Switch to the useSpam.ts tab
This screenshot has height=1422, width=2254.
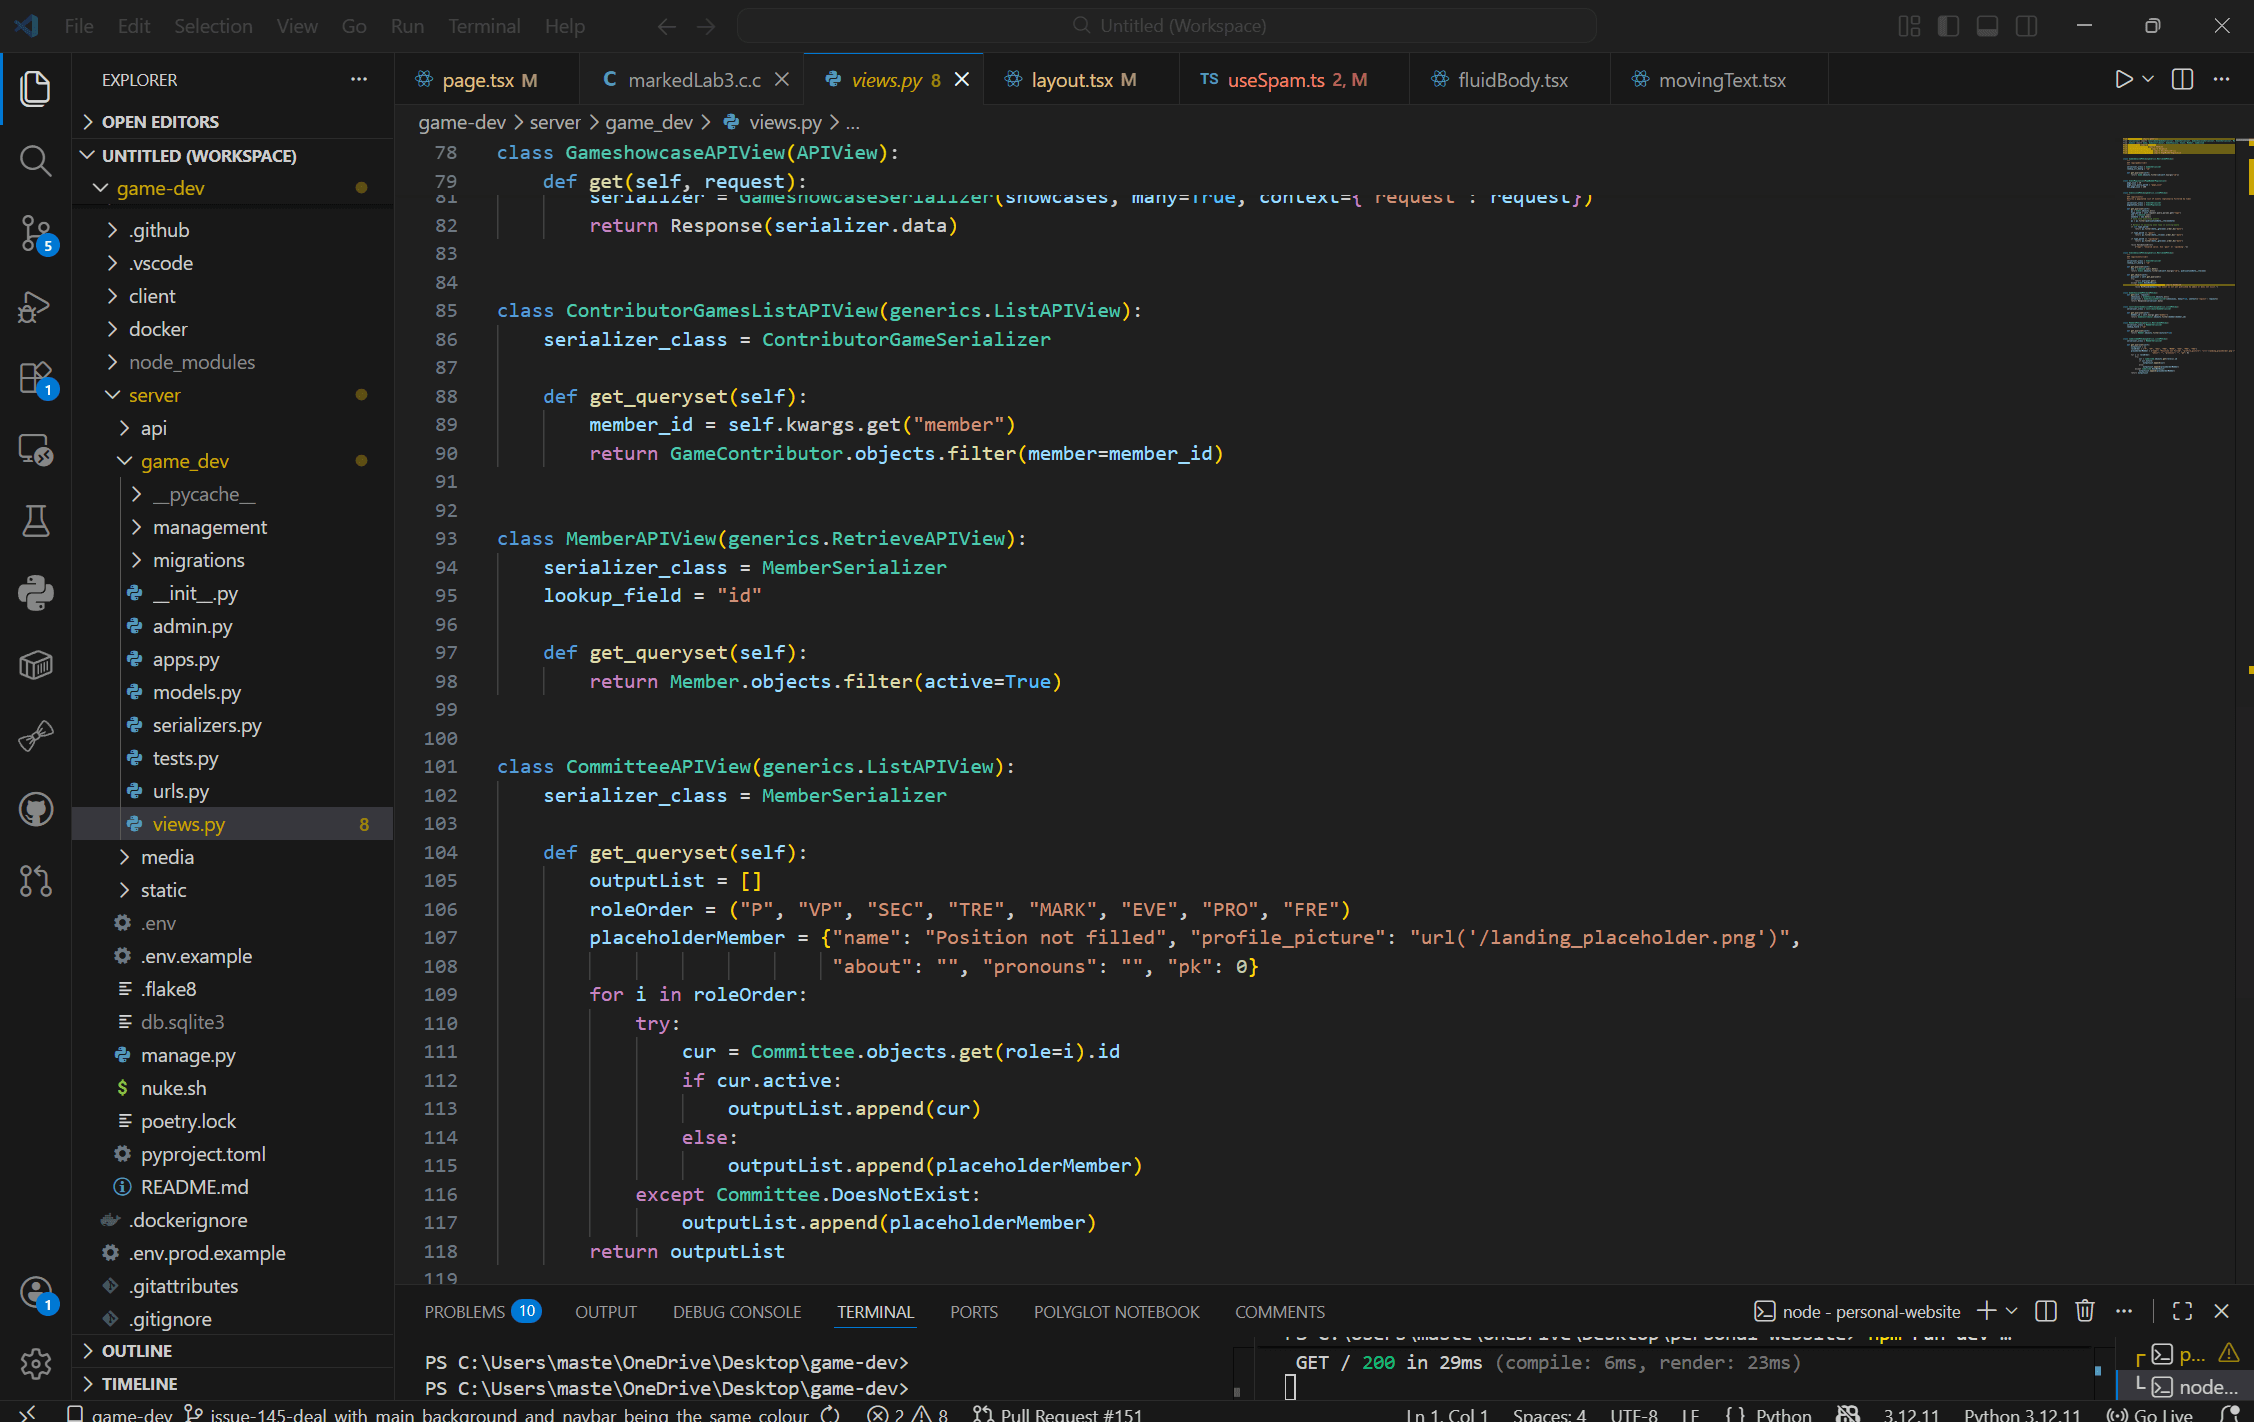click(x=1295, y=79)
